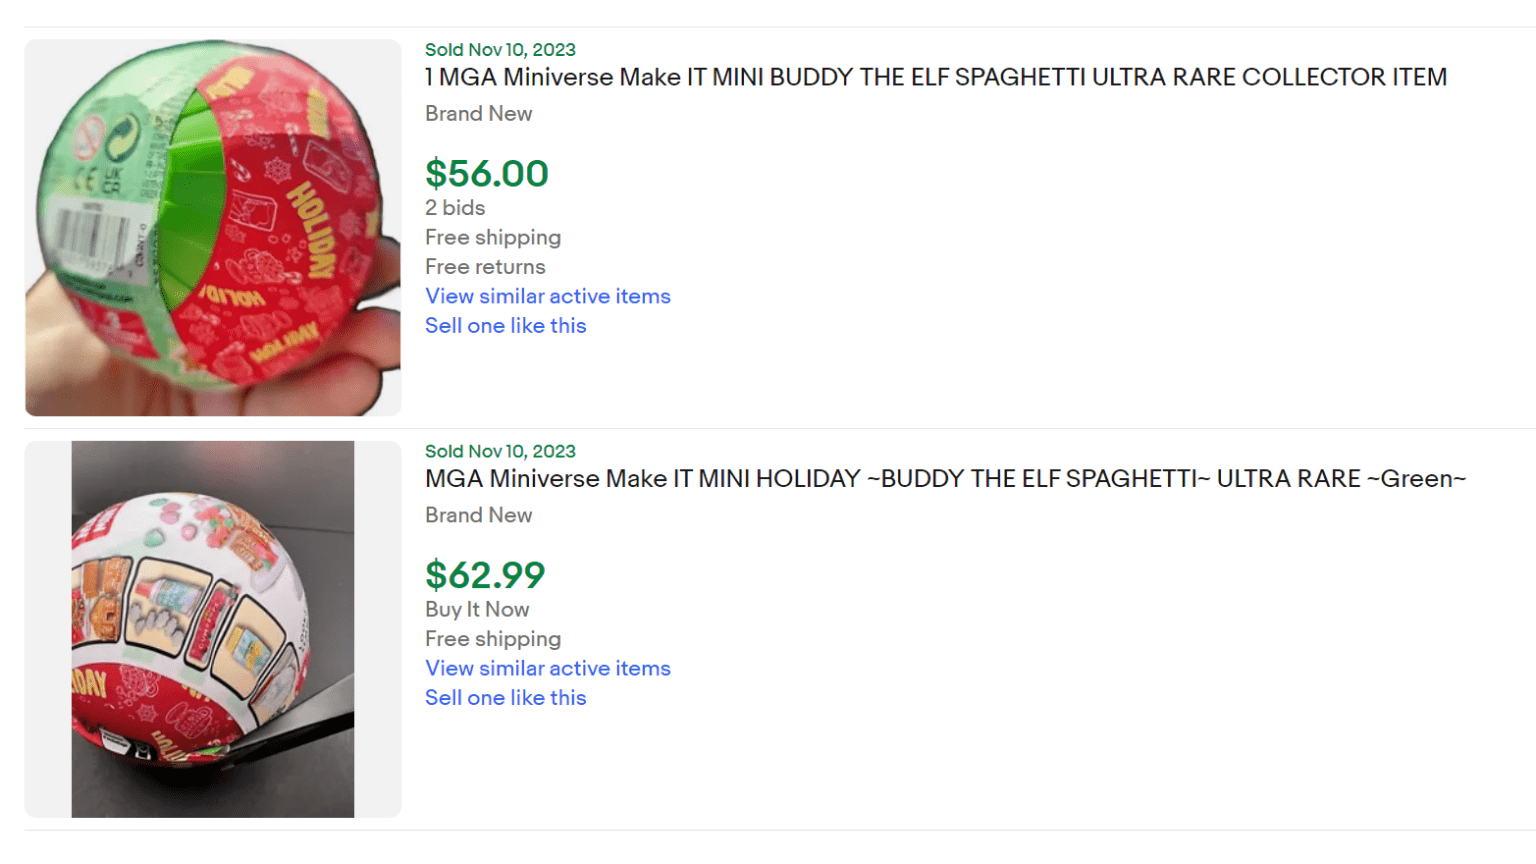The height and width of the screenshot is (864, 1536).
Task: Click Sold Nov 10 date on second listing
Action: click(x=499, y=451)
